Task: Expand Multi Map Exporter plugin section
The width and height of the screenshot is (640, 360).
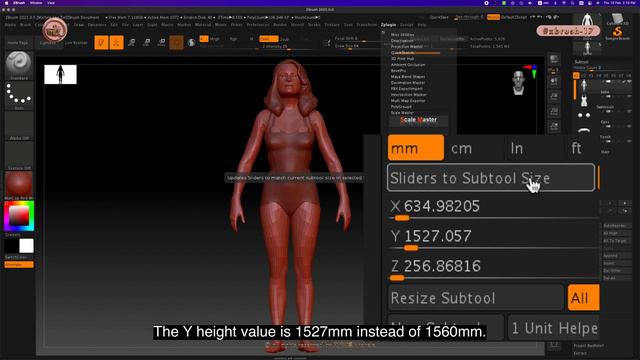Action: click(408, 101)
